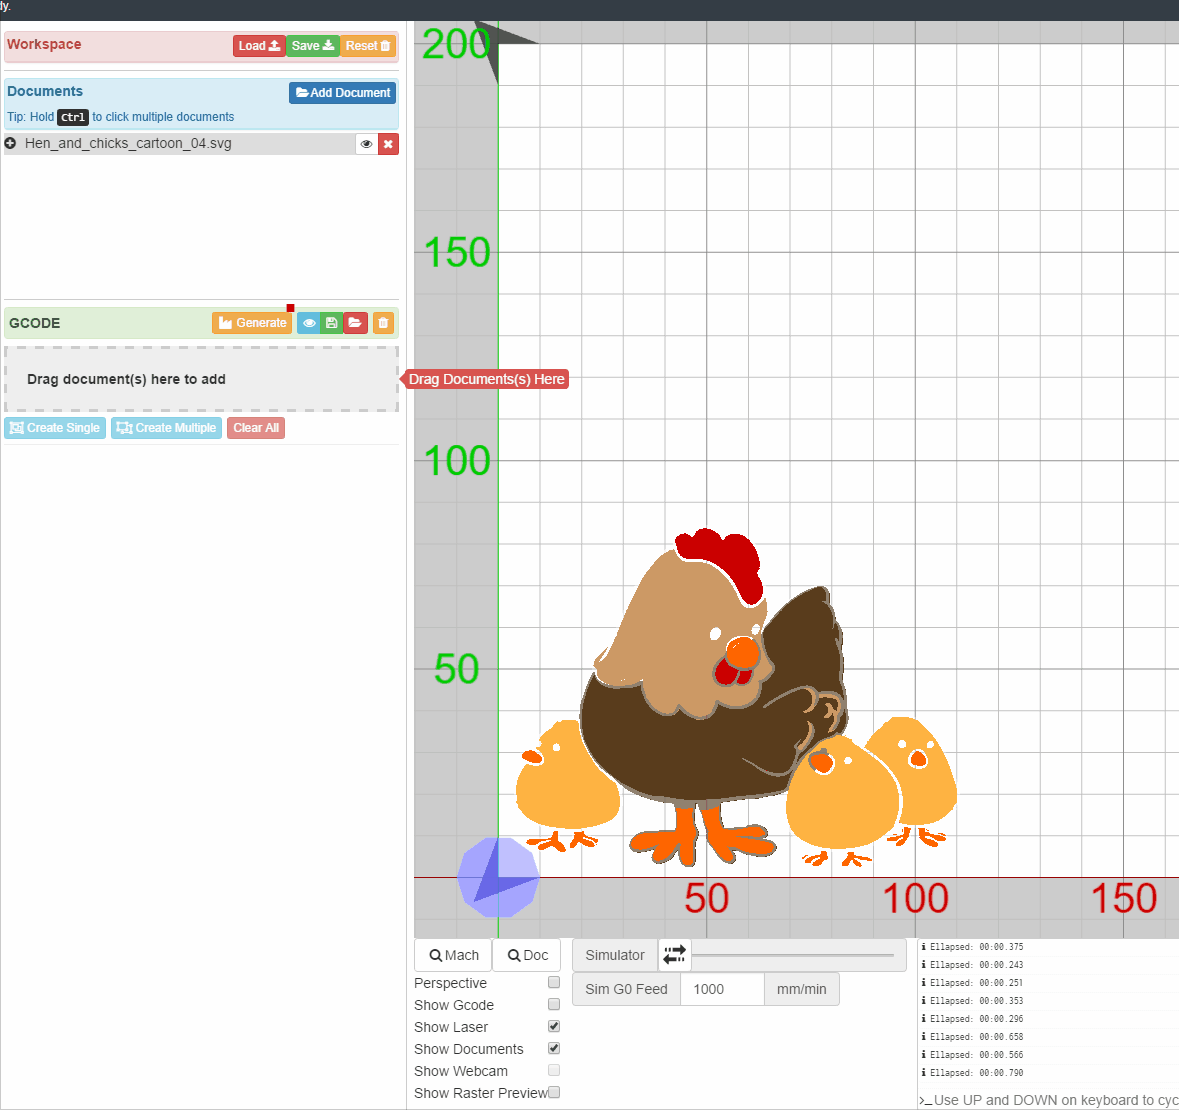Click the Ctrl key tip badge
Image resolution: width=1179 pixels, height=1110 pixels.
click(x=73, y=117)
